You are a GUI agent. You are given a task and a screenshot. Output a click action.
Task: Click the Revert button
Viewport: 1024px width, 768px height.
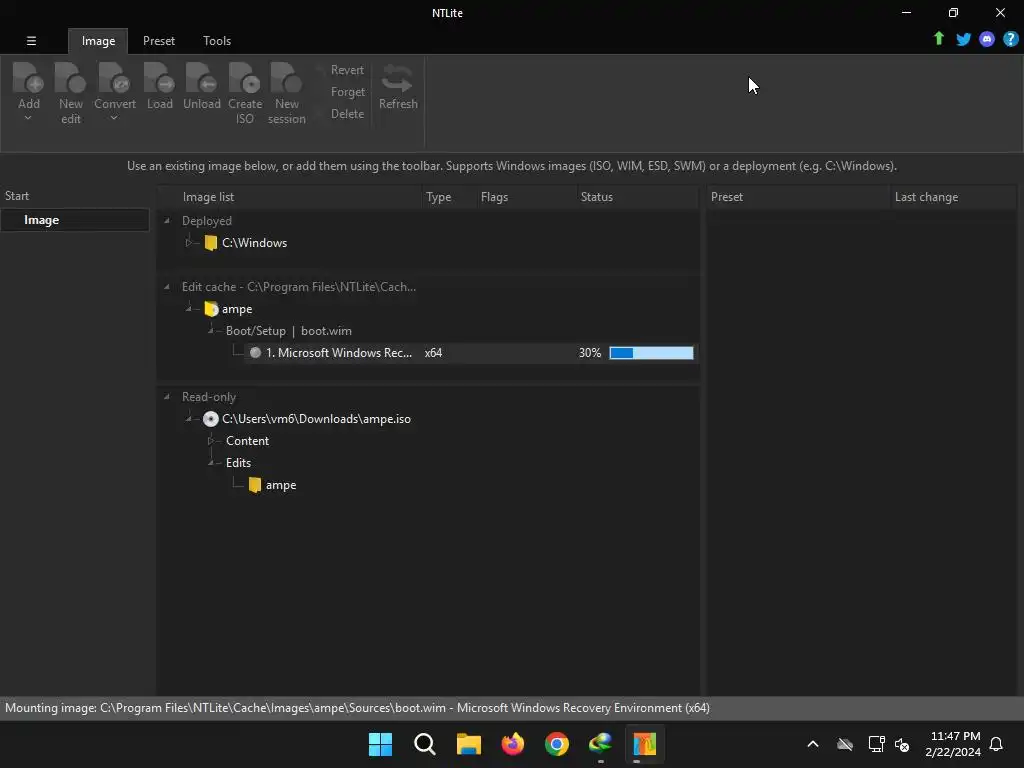click(x=347, y=70)
